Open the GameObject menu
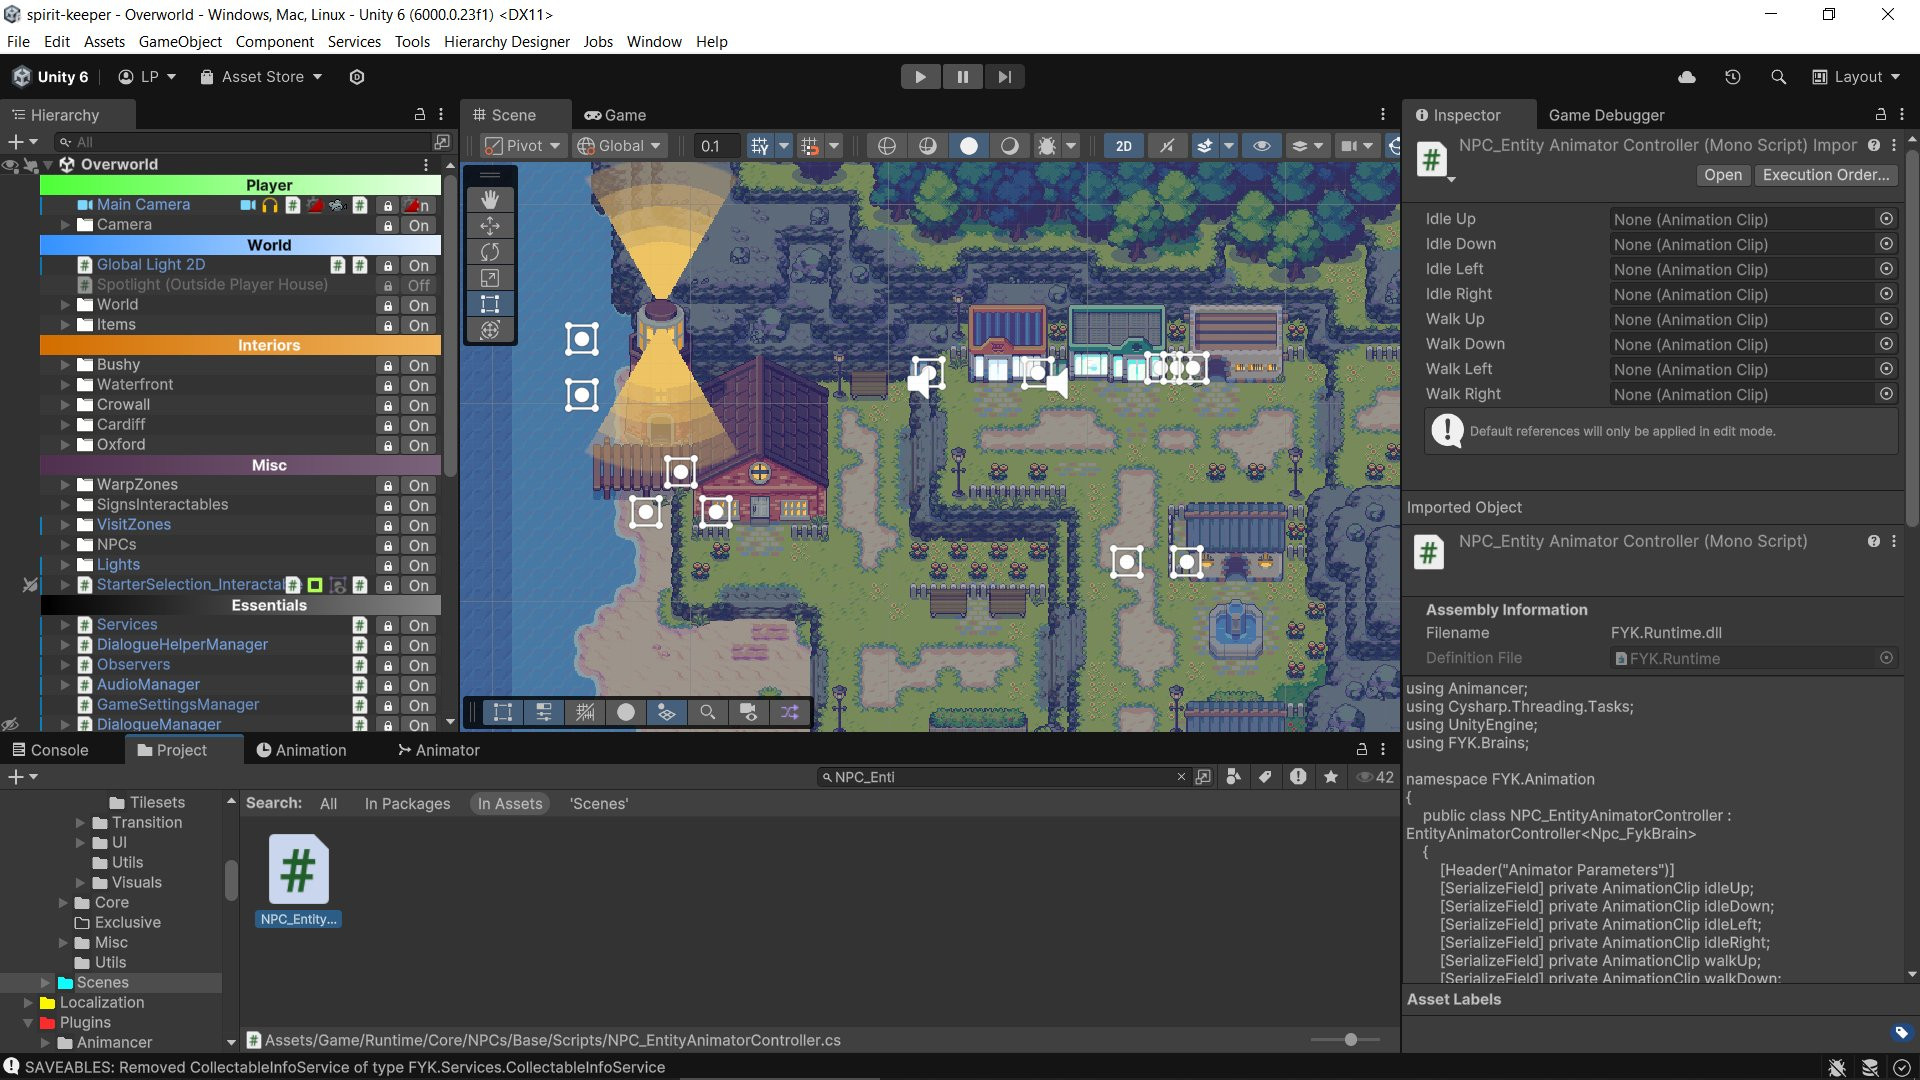 [180, 42]
